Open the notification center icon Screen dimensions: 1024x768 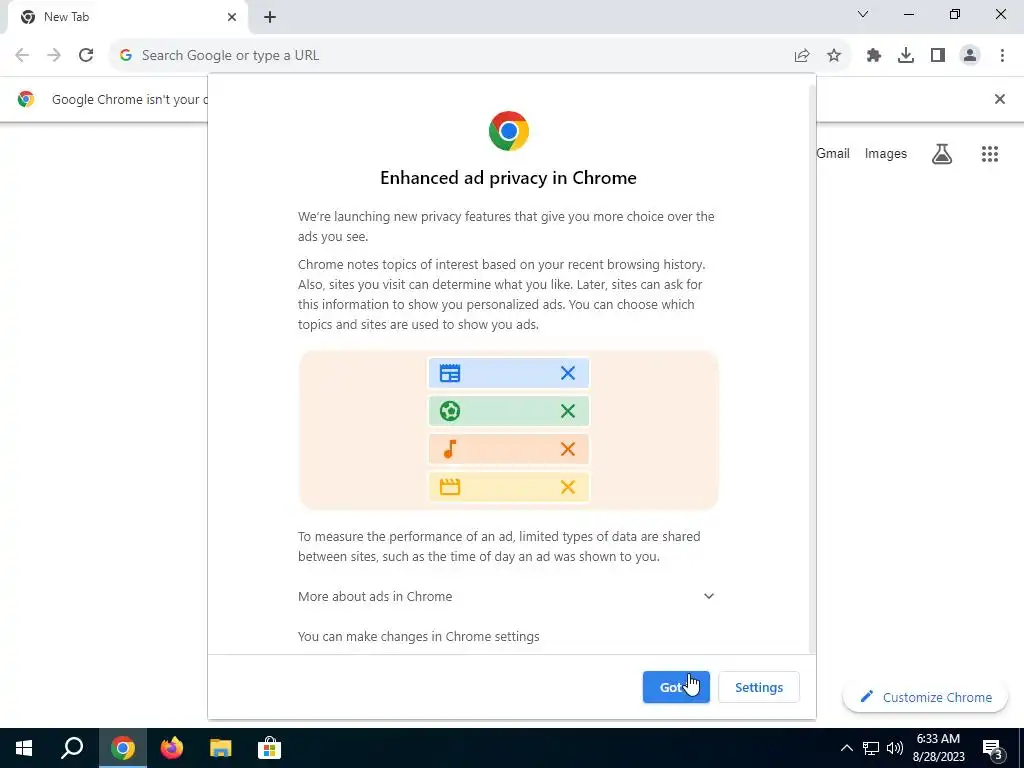993,748
